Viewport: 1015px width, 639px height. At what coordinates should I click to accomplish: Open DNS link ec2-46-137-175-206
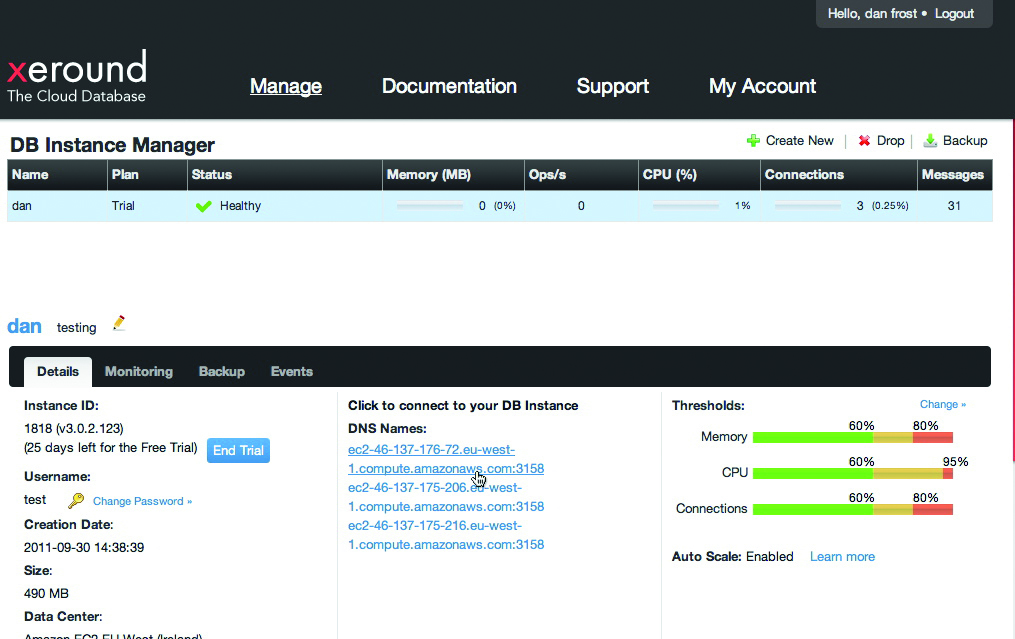[446, 497]
